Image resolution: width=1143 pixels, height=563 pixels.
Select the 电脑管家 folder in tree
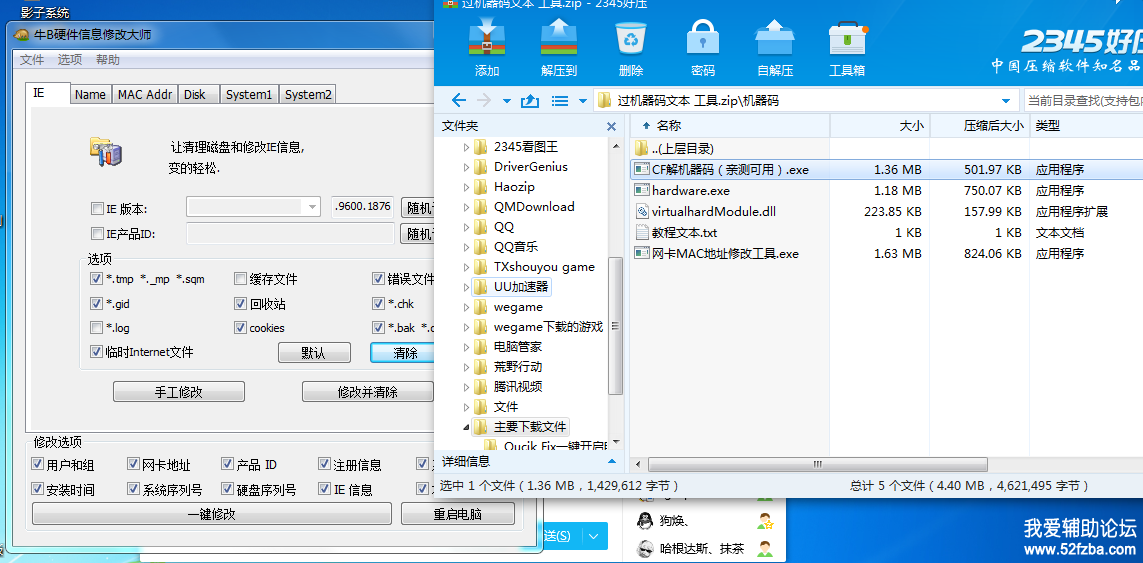point(518,346)
